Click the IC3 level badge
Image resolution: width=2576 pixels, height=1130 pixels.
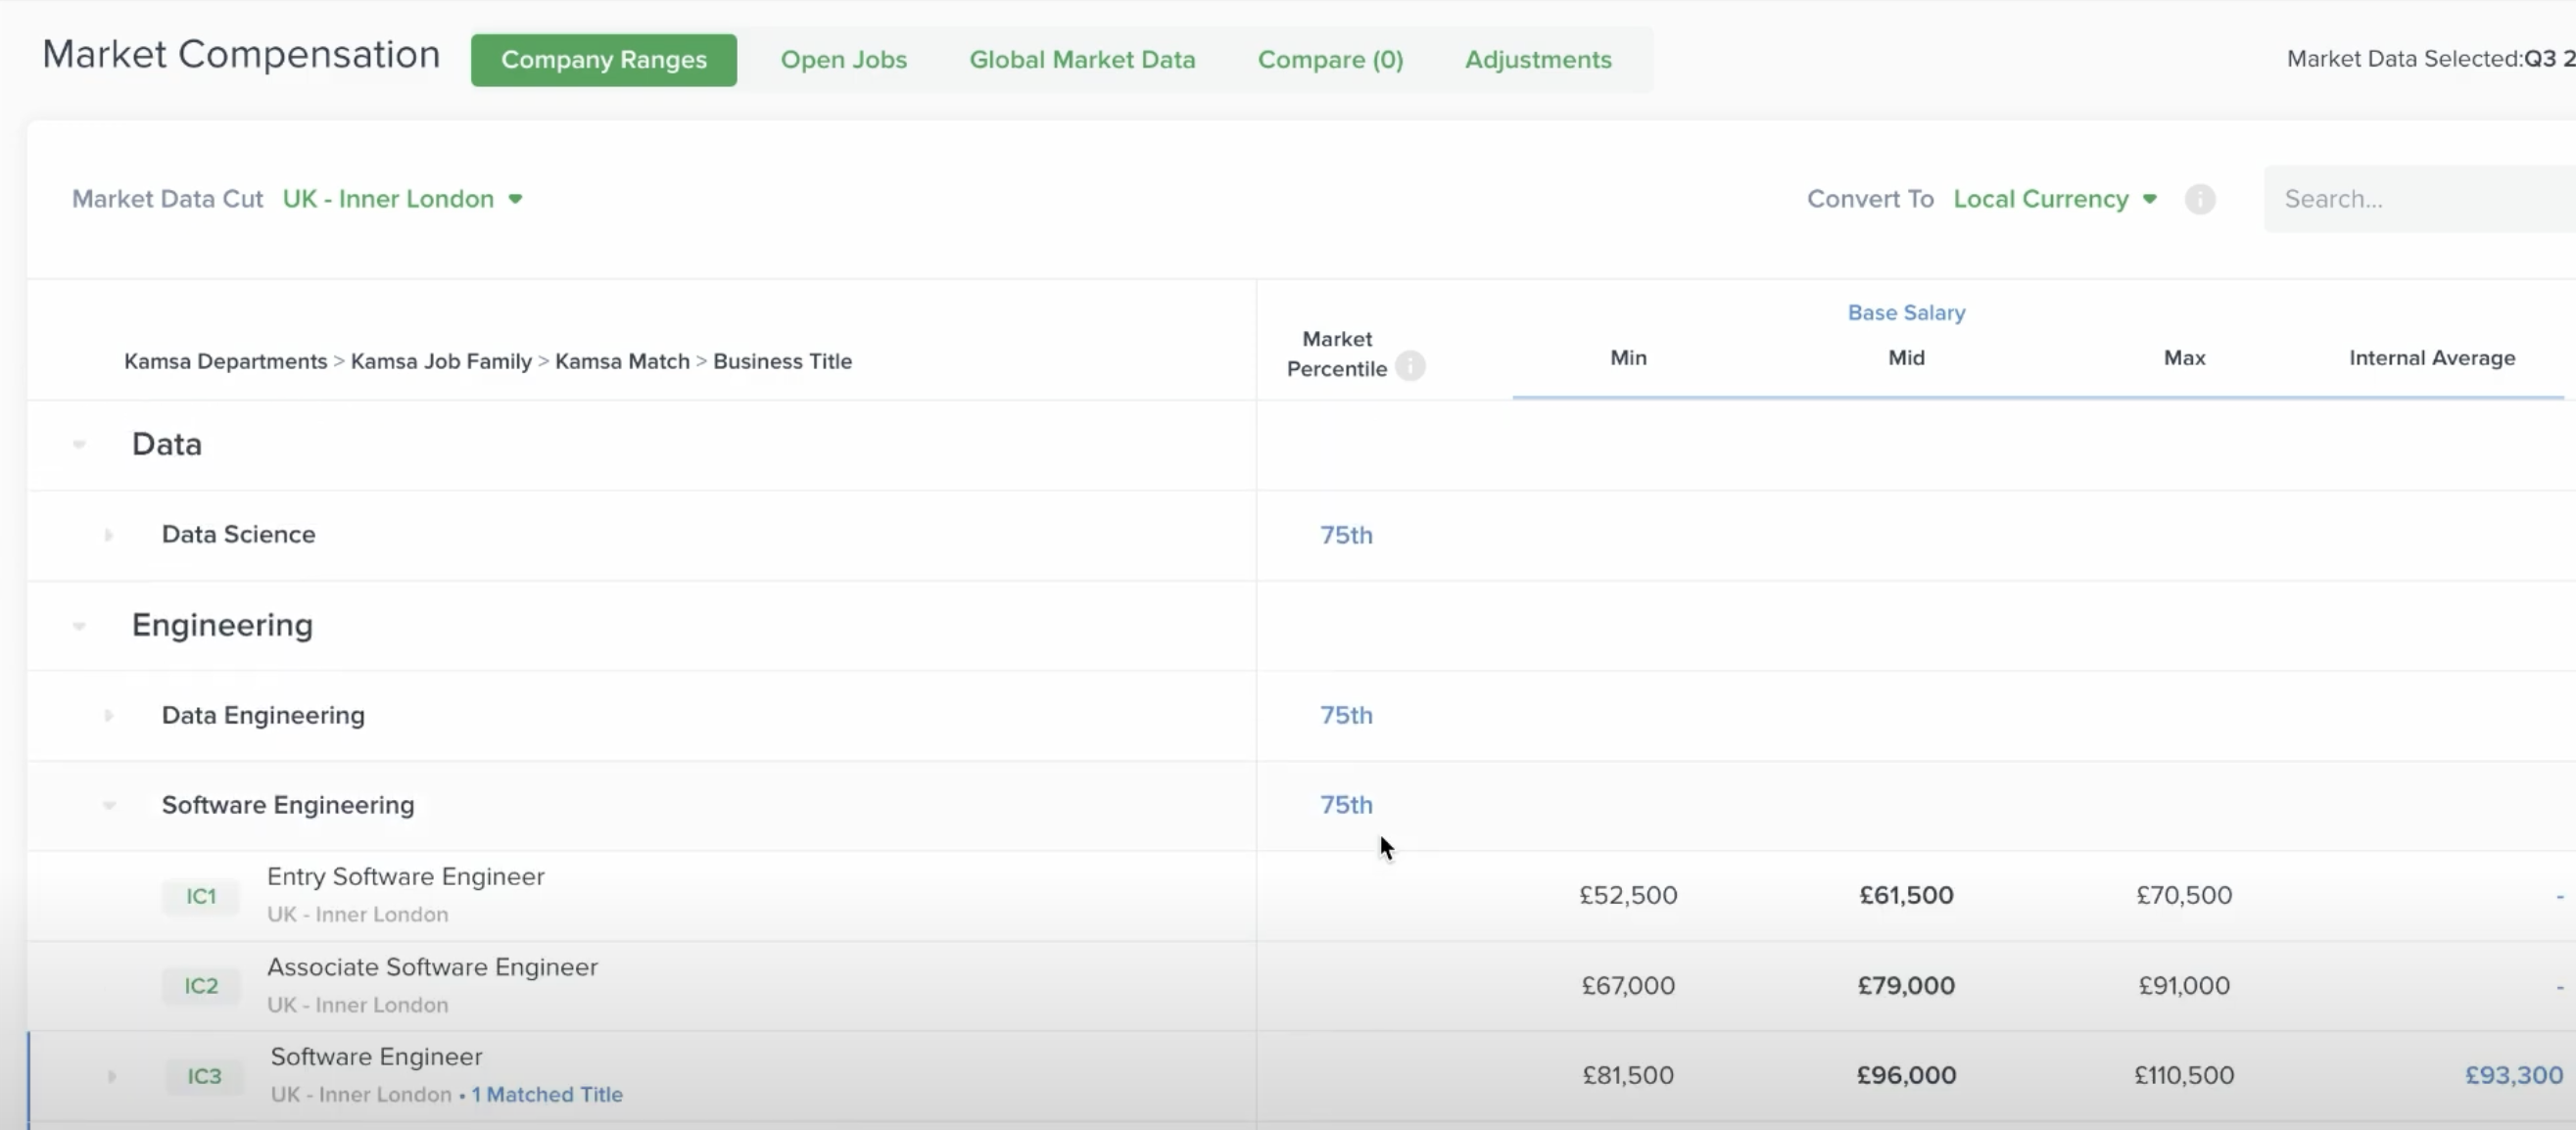[204, 1076]
